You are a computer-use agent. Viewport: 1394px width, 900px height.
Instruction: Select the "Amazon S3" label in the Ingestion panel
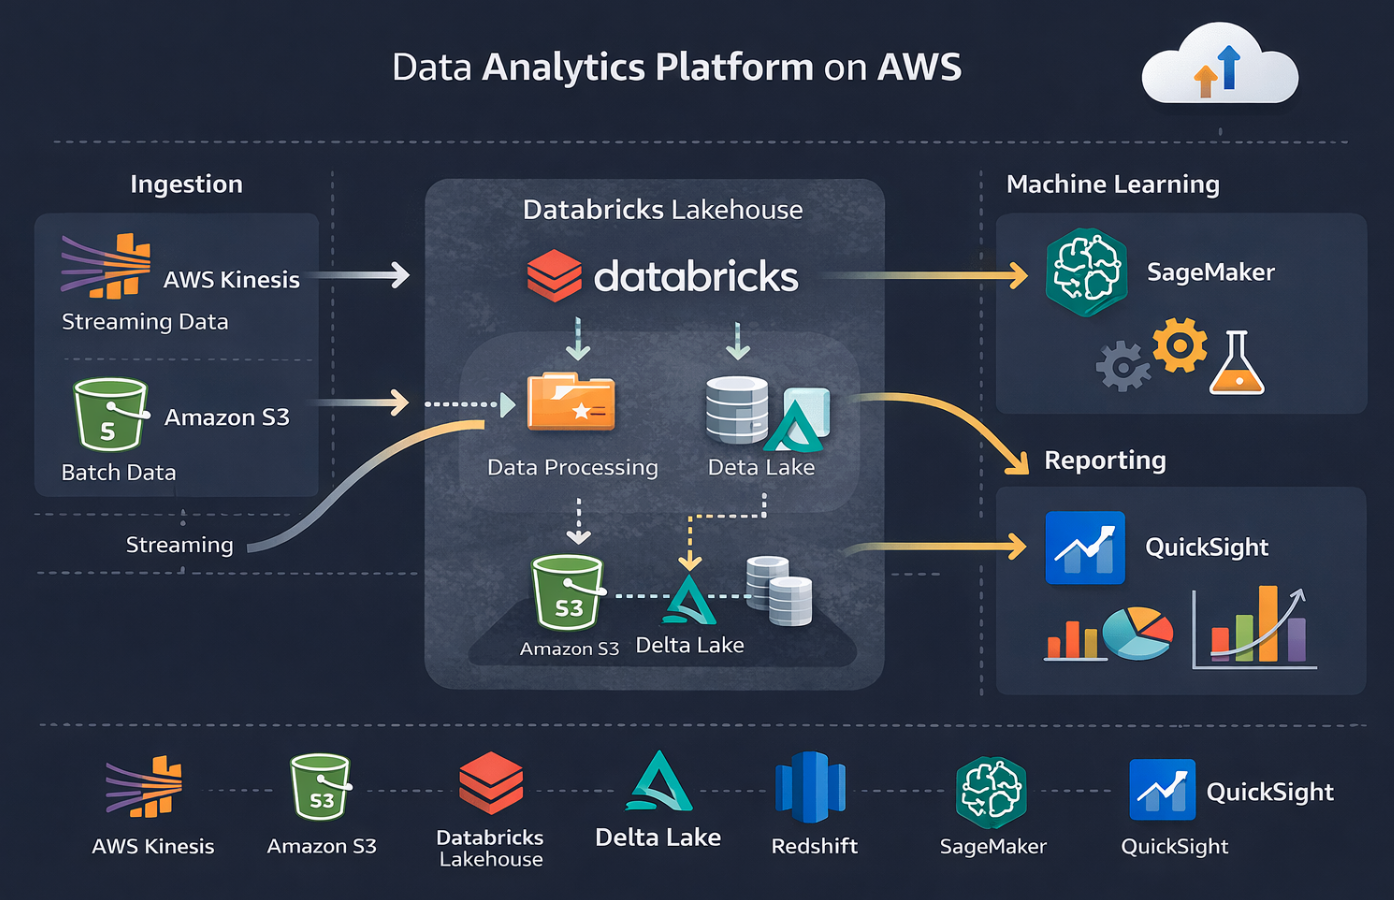click(x=227, y=417)
